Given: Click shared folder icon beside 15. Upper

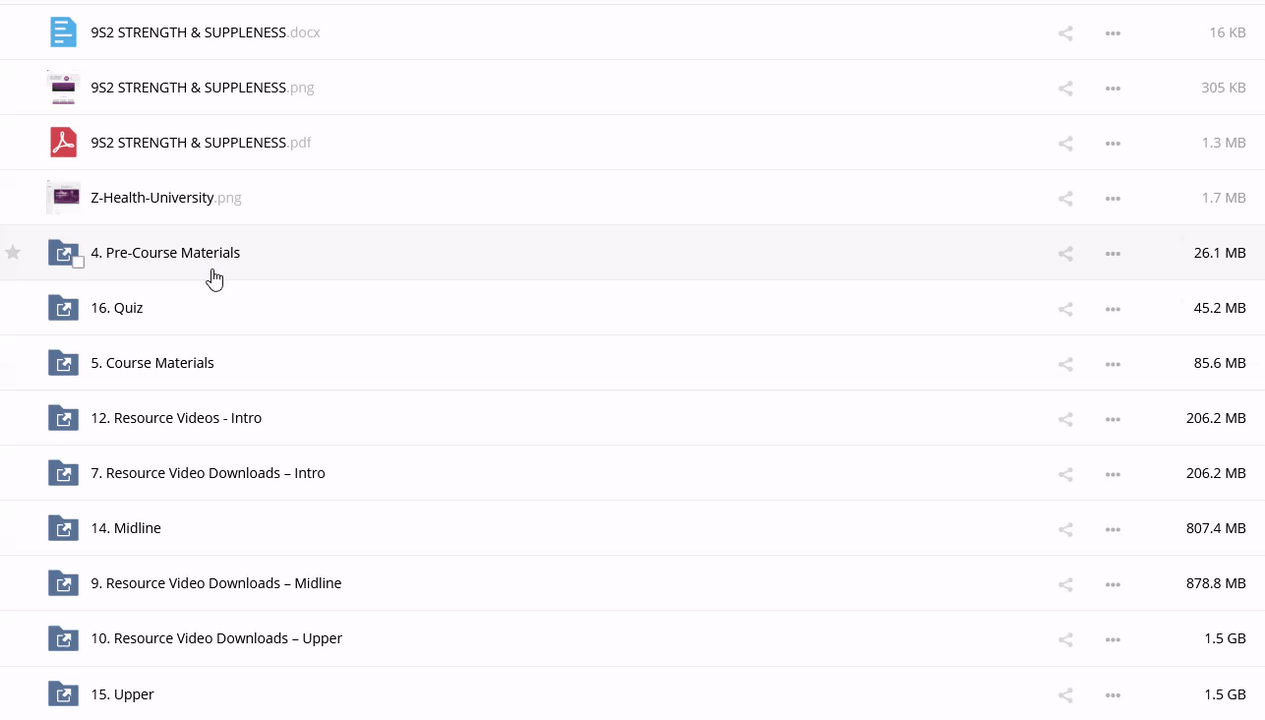Looking at the screenshot, I should click(63, 694).
